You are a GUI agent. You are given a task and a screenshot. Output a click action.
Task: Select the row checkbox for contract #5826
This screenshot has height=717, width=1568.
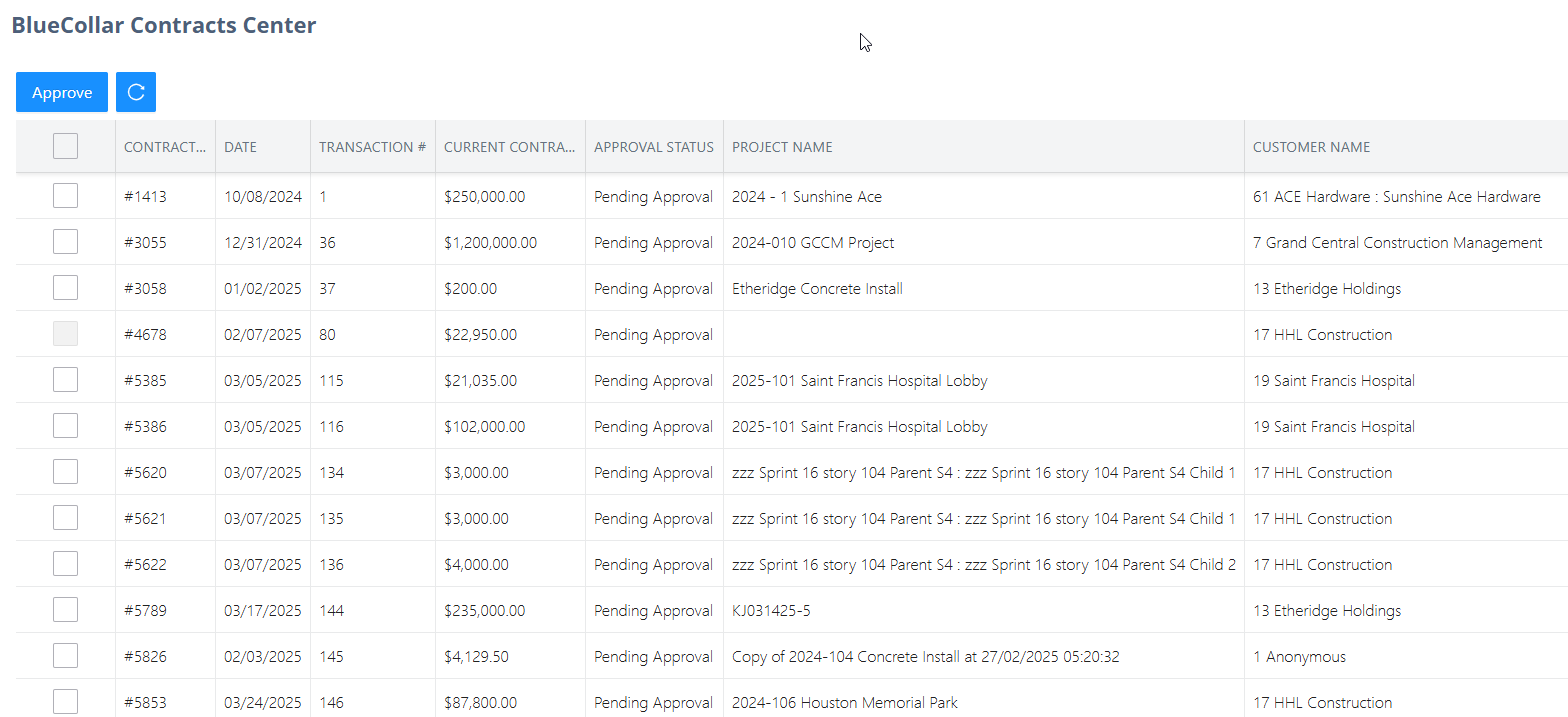pos(65,656)
